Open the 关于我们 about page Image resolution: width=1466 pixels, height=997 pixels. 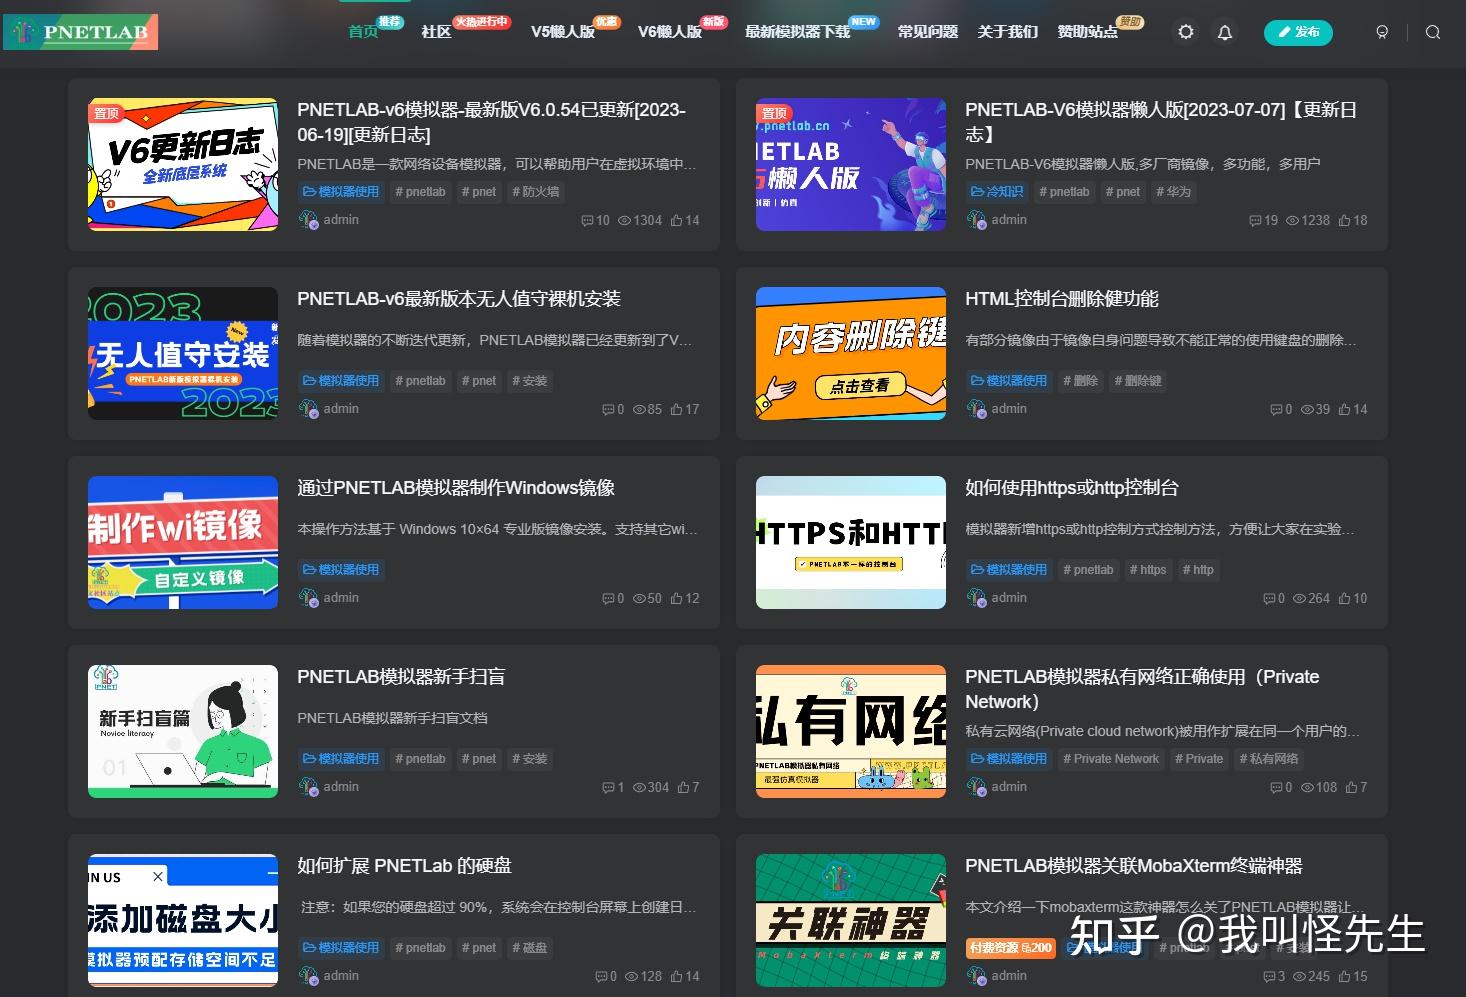point(1007,32)
